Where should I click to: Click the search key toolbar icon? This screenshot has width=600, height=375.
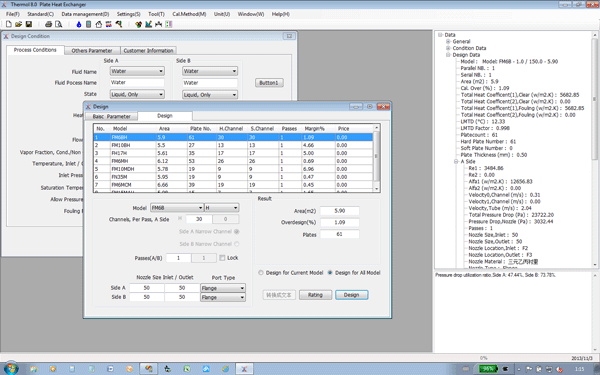119,24
